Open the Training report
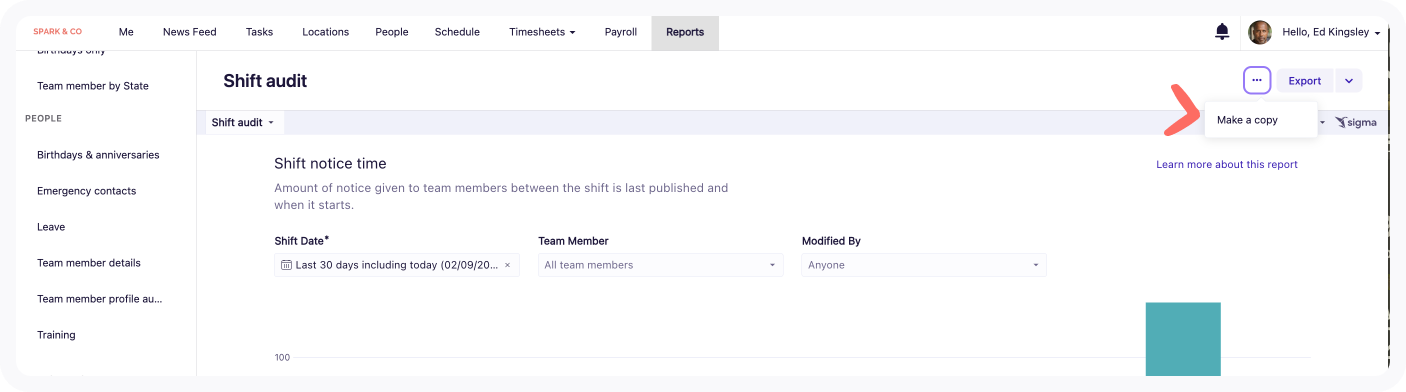Image resolution: width=1406 pixels, height=392 pixels. click(x=56, y=335)
